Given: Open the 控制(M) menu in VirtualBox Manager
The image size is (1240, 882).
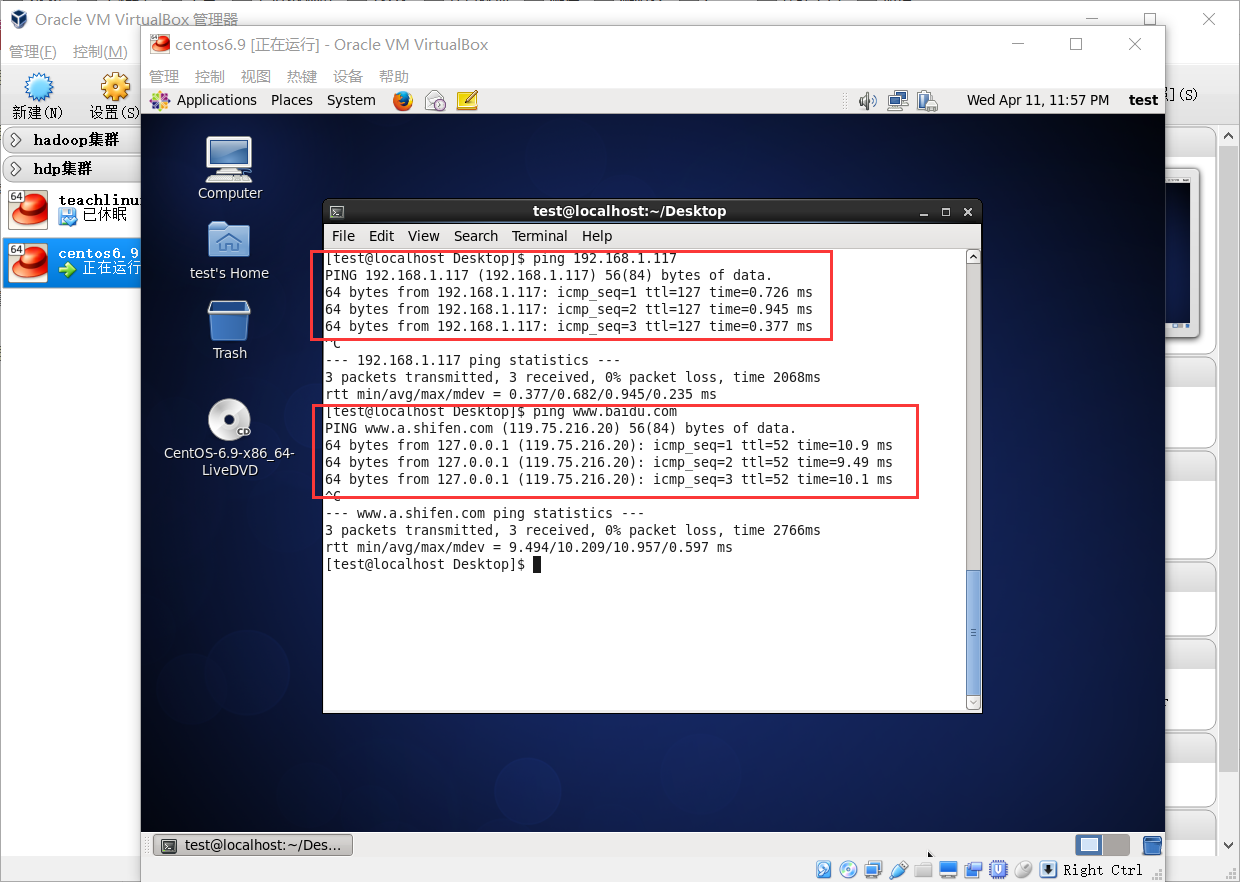Looking at the screenshot, I should click(101, 51).
